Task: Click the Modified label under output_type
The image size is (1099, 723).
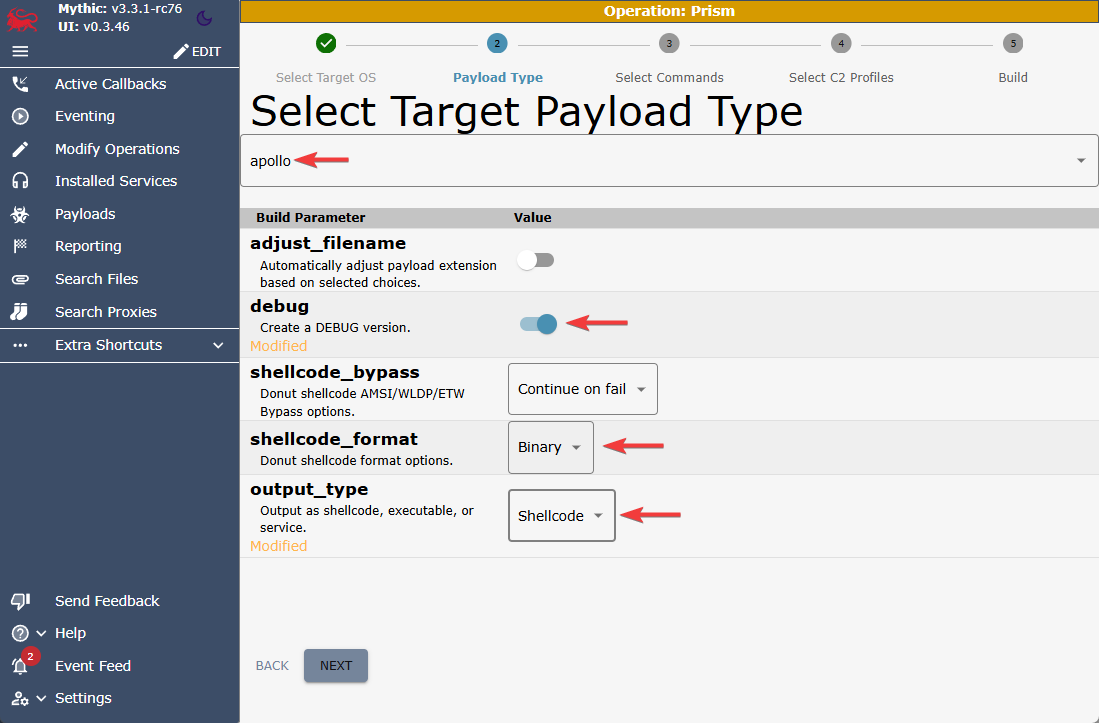Action: [278, 546]
